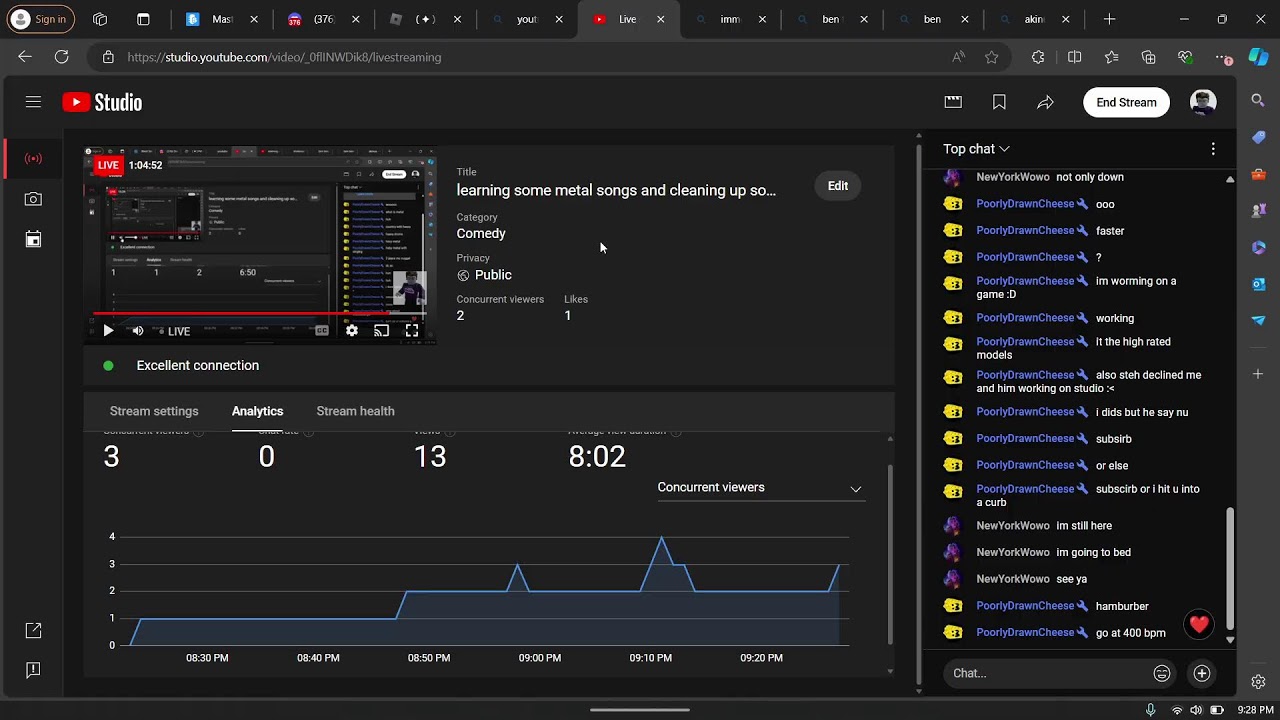Open video player settings gear
The height and width of the screenshot is (720, 1280).
[351, 331]
